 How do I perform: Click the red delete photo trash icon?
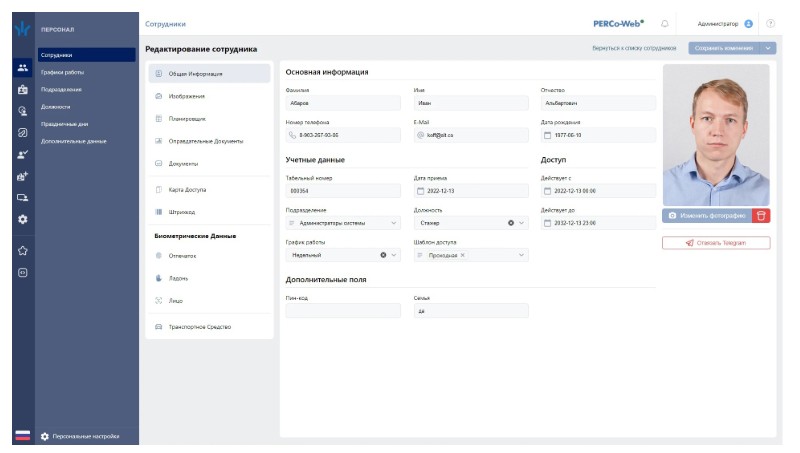point(762,215)
